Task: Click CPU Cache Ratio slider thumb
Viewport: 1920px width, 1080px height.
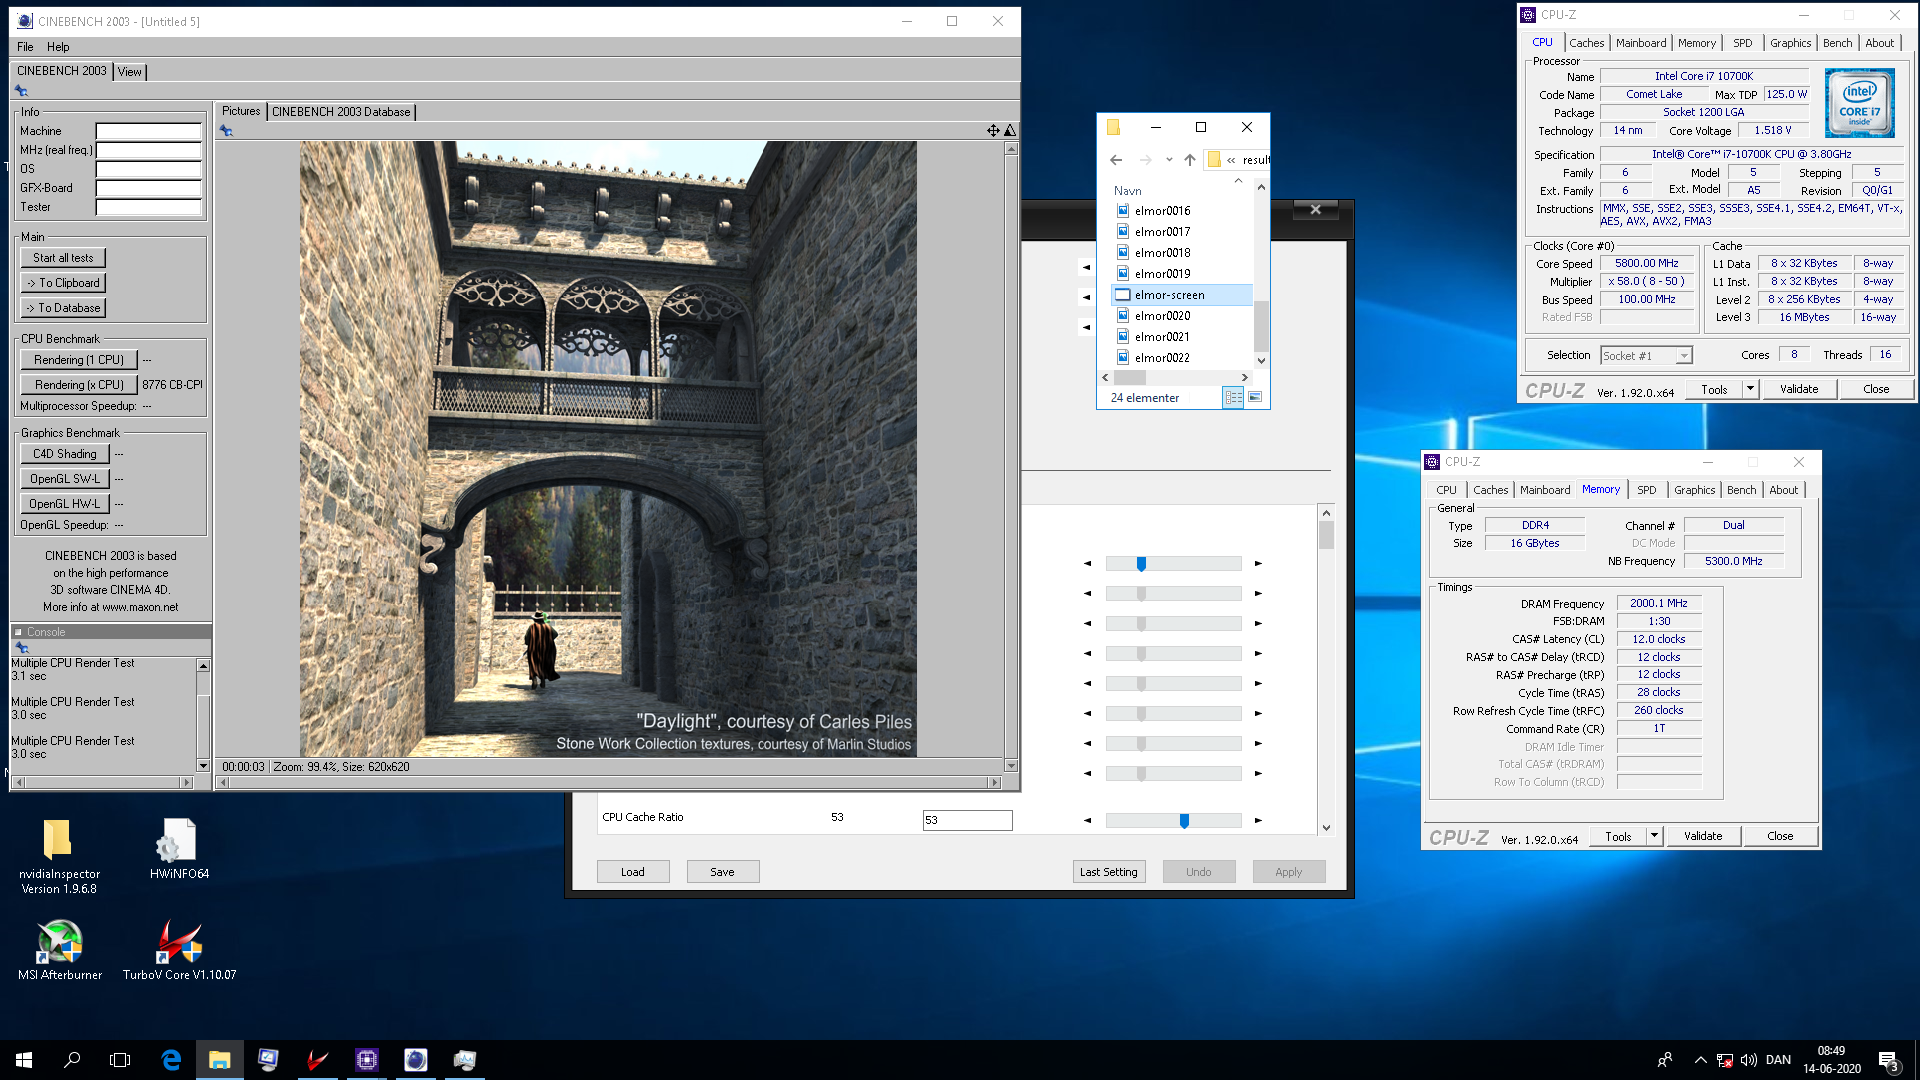Action: (x=1184, y=821)
